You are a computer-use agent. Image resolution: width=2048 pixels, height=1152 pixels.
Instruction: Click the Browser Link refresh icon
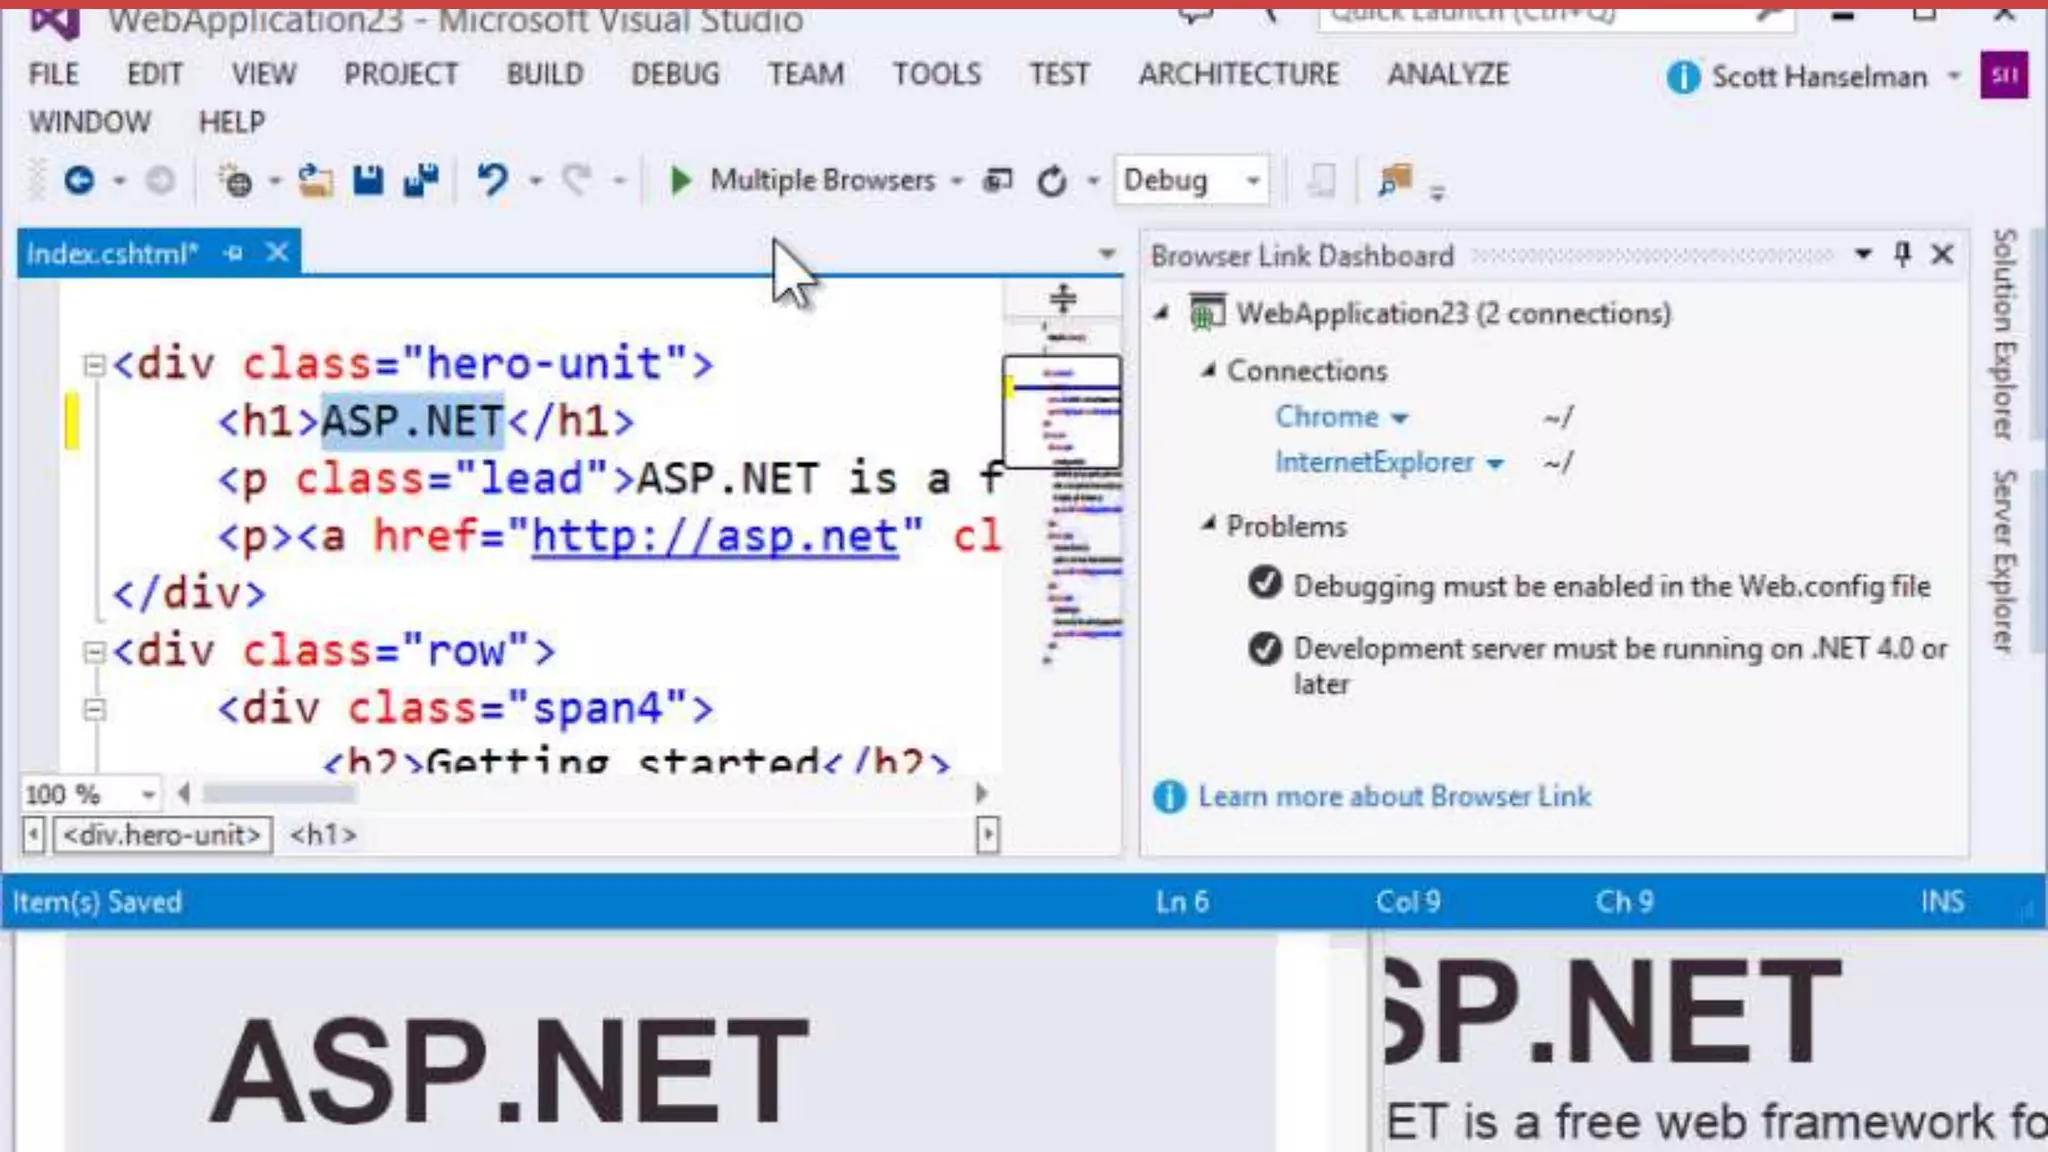pos(1052,182)
